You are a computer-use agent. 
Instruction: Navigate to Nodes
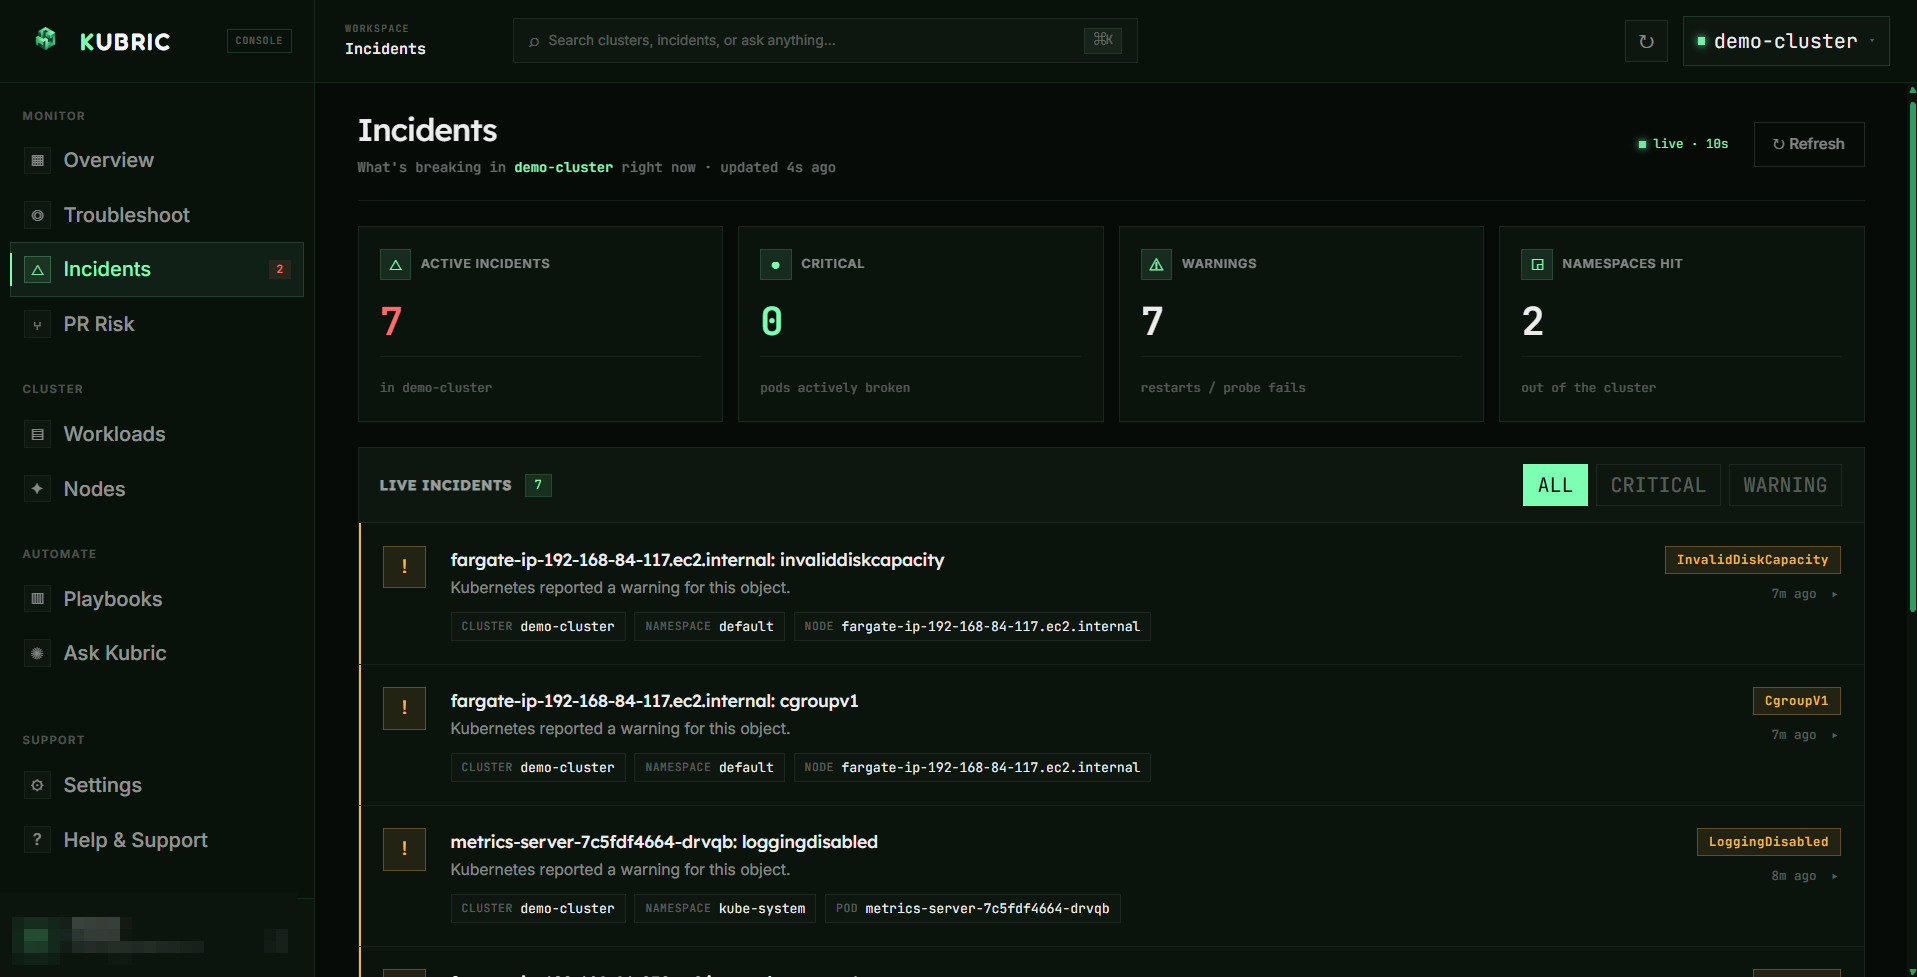coord(157,489)
